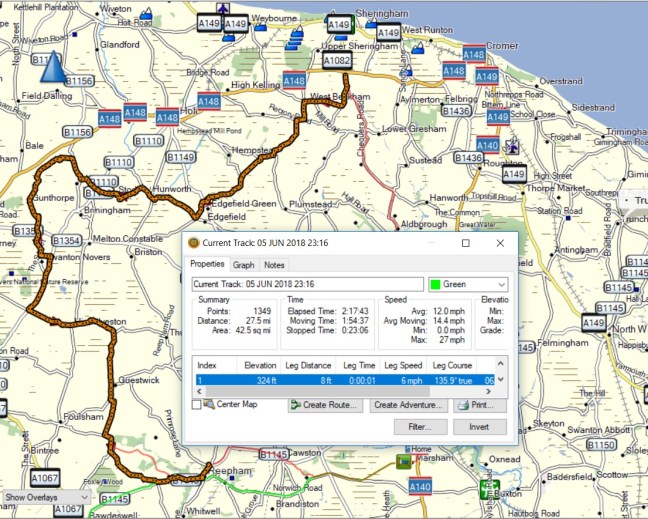This screenshot has height=519, width=648.
Task: Enable the Center Map checkbox
Action: (197, 405)
